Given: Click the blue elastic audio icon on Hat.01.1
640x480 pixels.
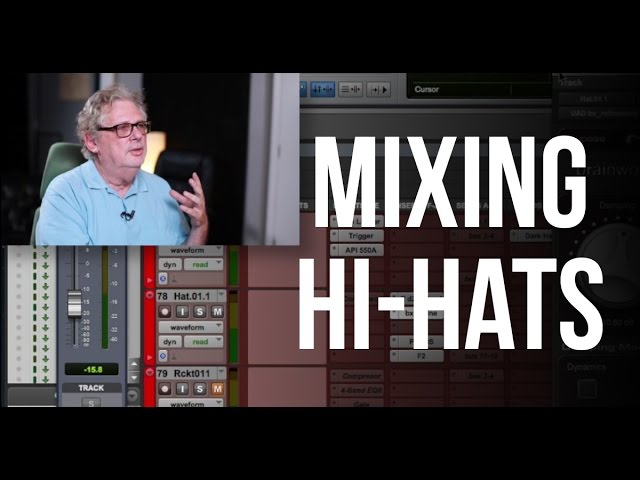Looking at the screenshot, I should [163, 356].
